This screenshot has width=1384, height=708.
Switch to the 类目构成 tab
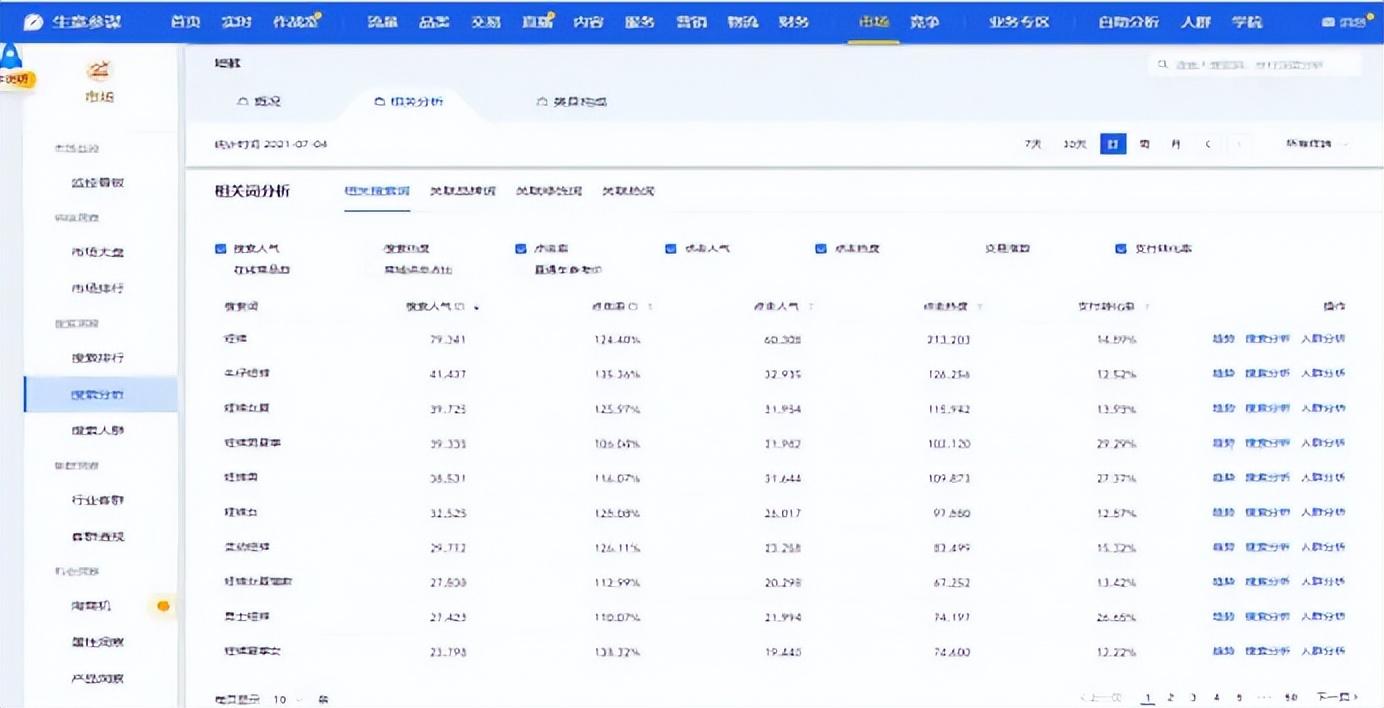pos(572,101)
